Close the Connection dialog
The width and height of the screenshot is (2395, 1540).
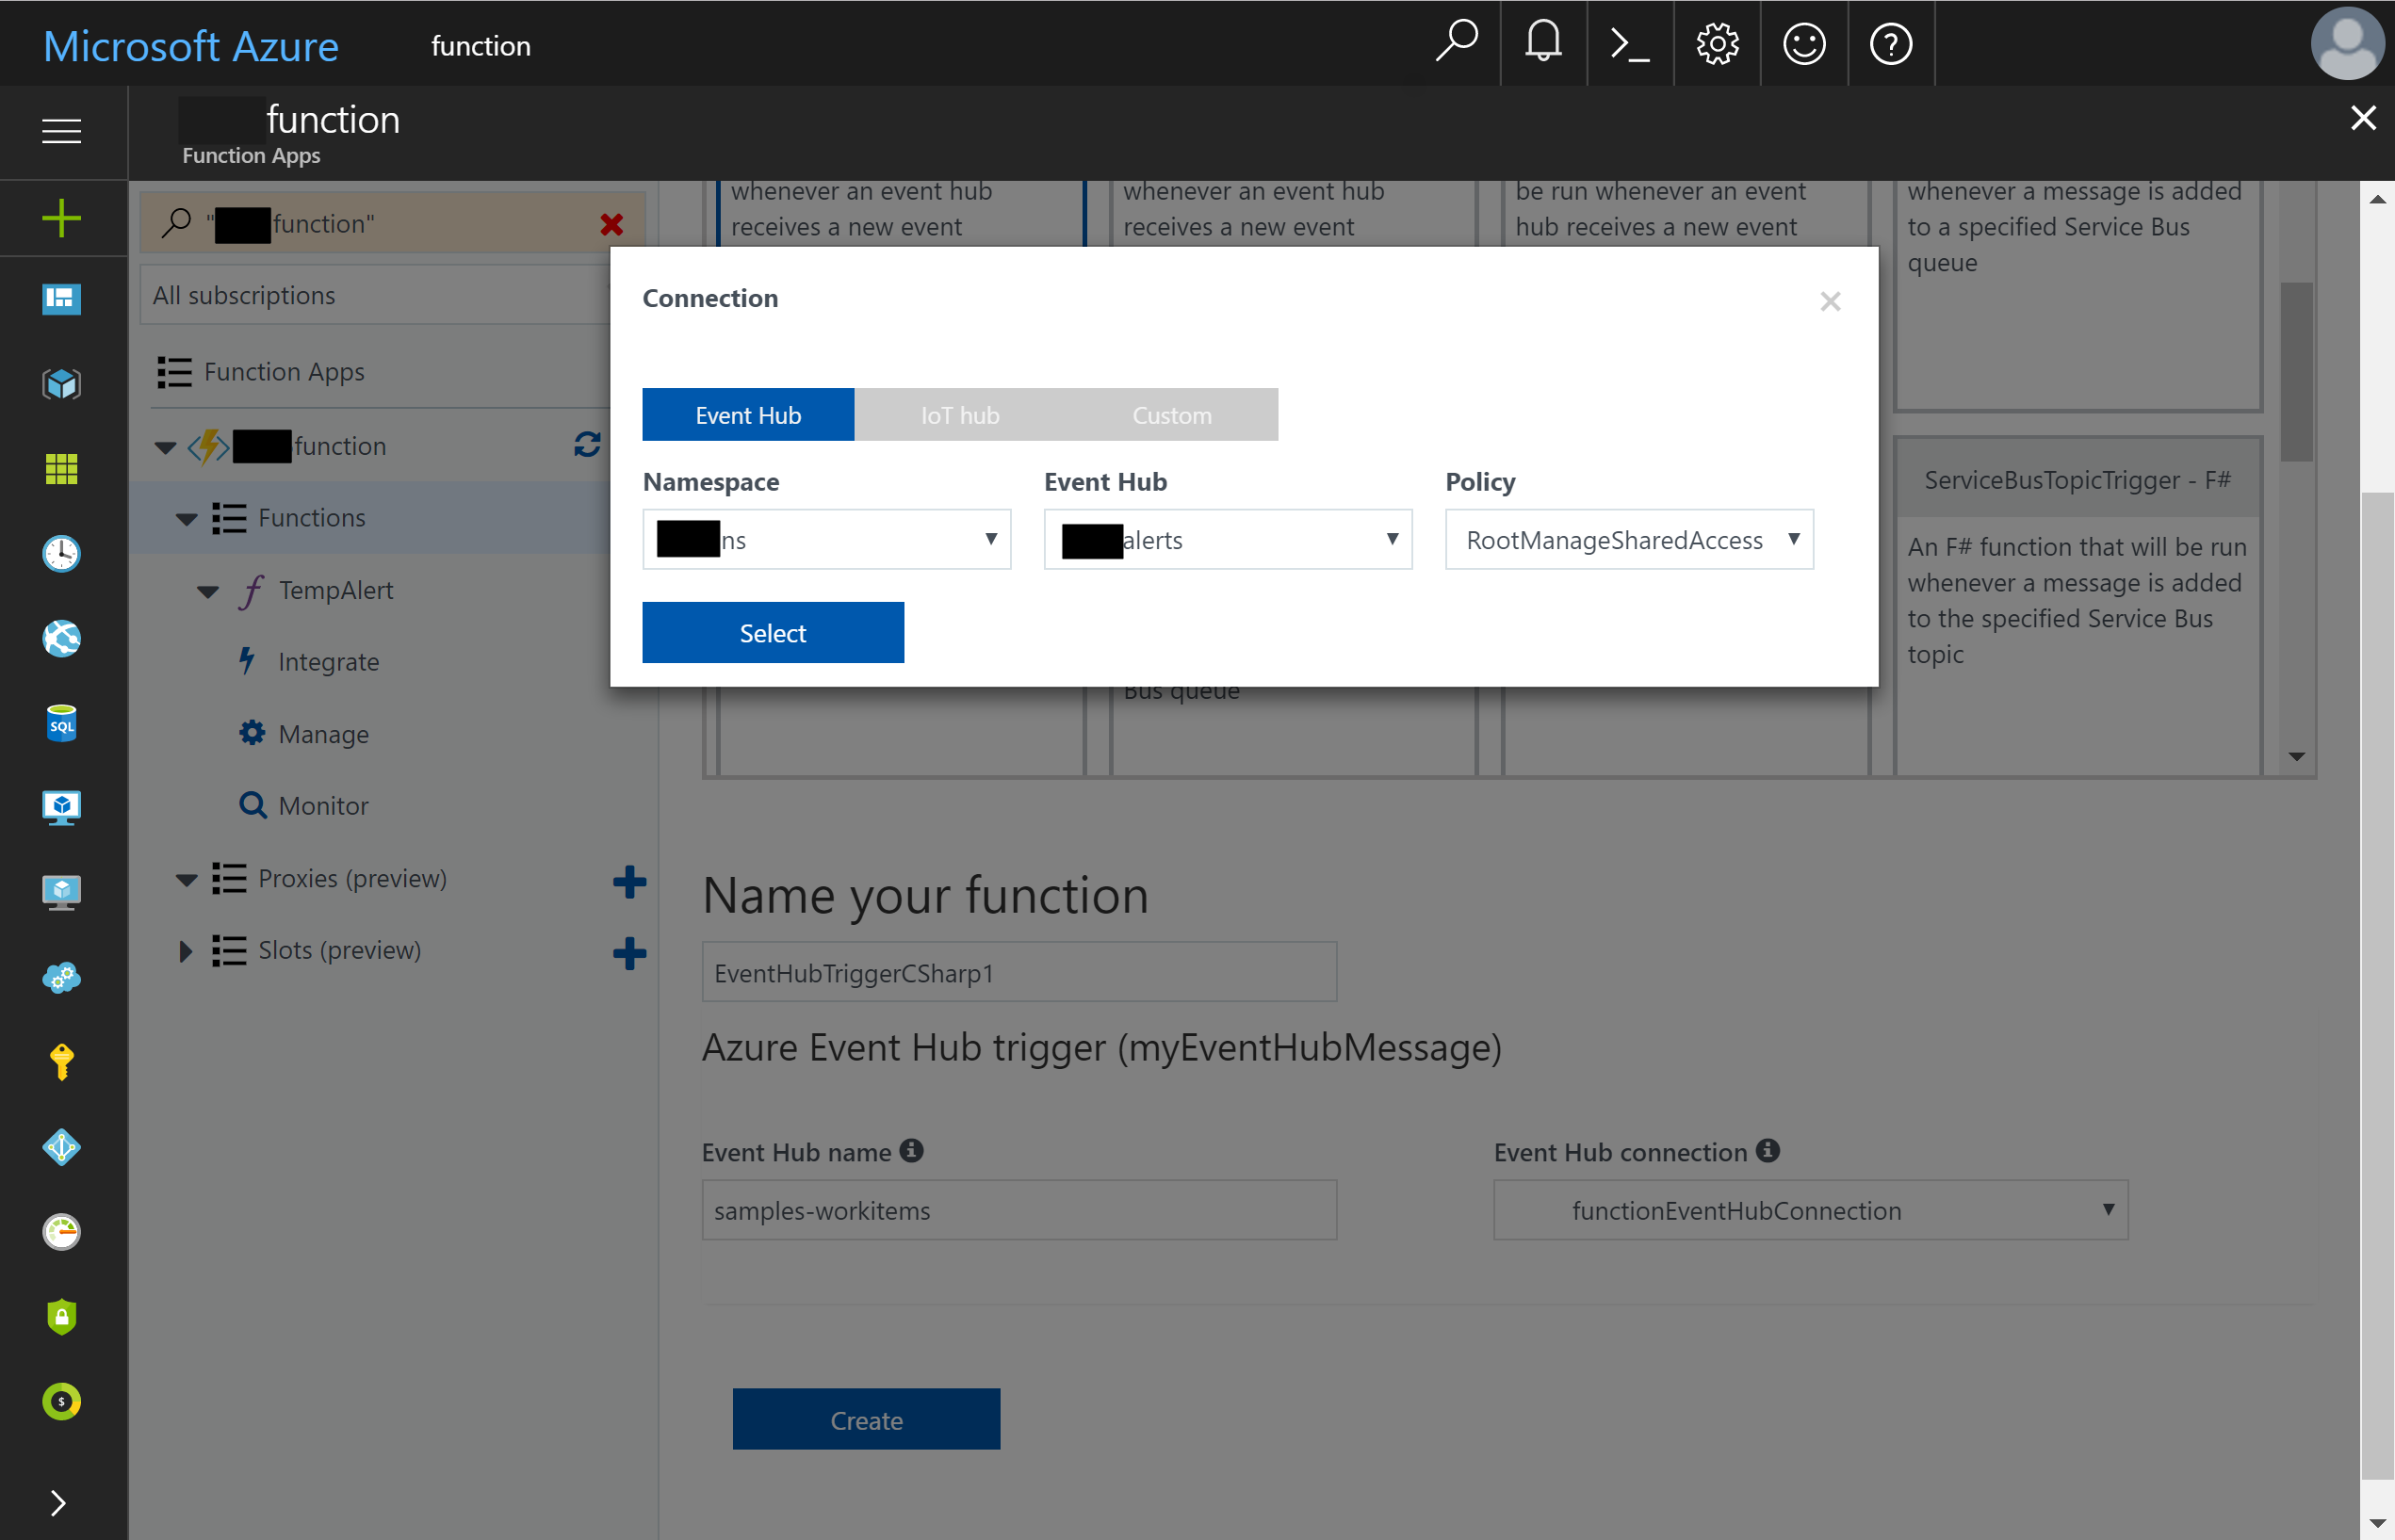tap(1830, 301)
